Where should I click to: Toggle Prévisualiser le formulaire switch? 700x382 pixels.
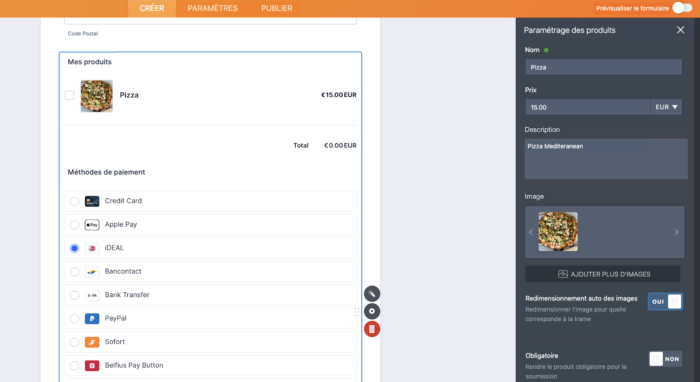tap(682, 8)
